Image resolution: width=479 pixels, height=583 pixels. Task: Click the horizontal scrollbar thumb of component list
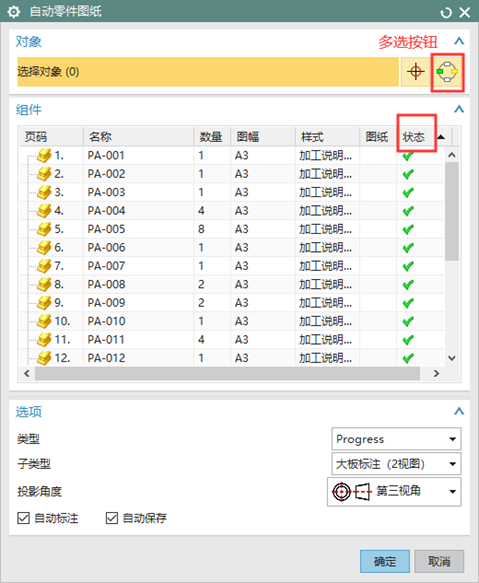[x=227, y=373]
